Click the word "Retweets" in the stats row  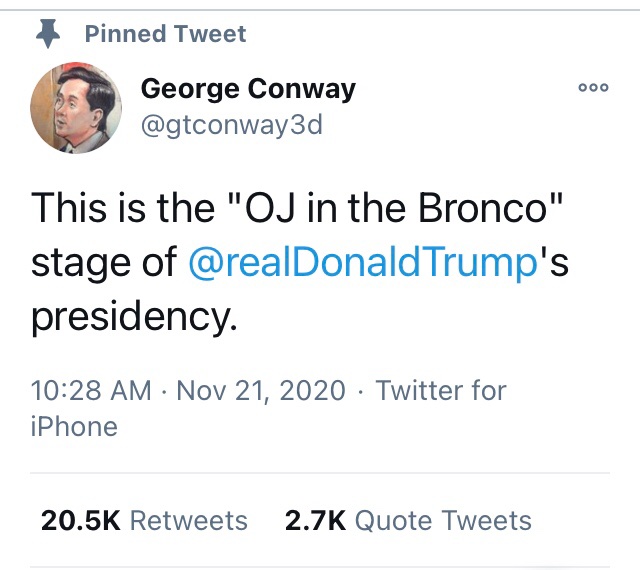pos(189,521)
